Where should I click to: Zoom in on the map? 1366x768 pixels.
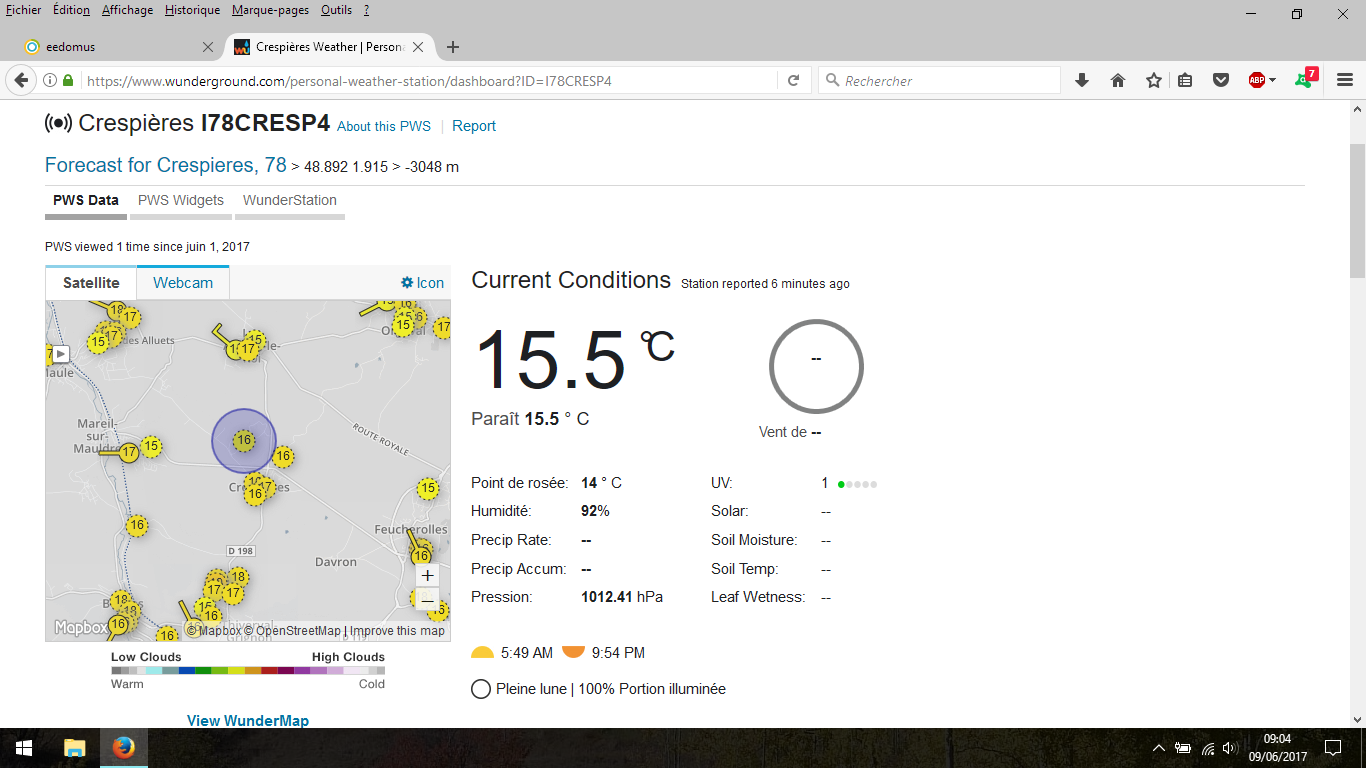coord(428,575)
